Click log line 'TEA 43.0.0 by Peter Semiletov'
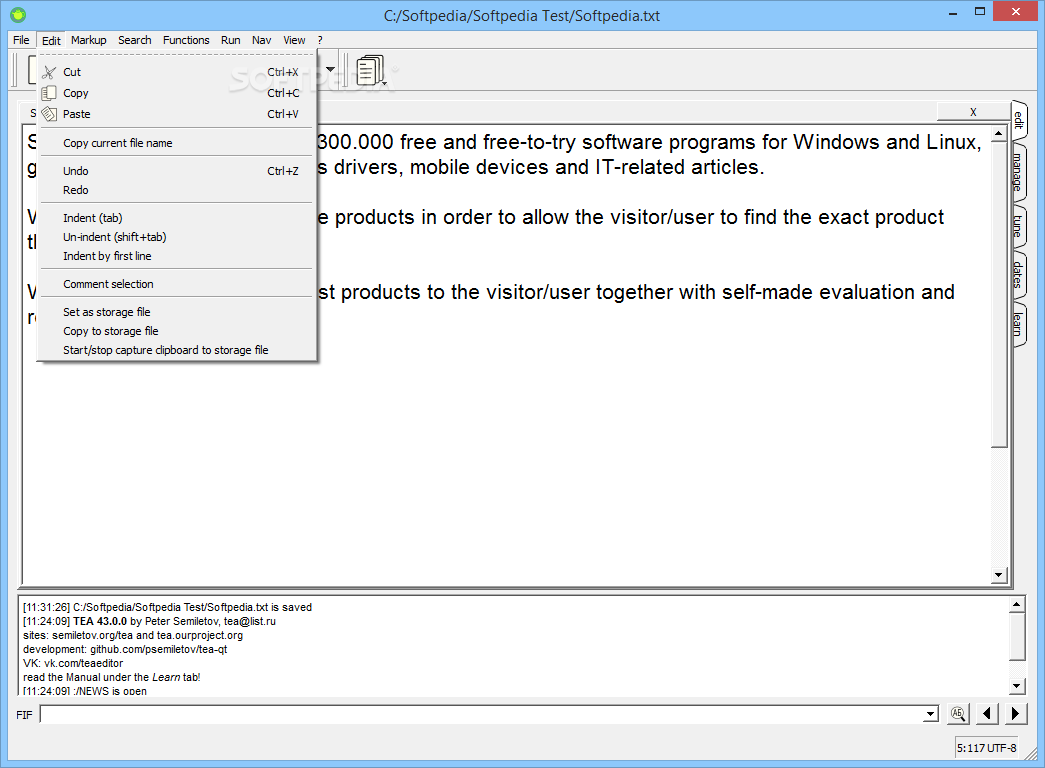The height and width of the screenshot is (768, 1045). (x=149, y=621)
